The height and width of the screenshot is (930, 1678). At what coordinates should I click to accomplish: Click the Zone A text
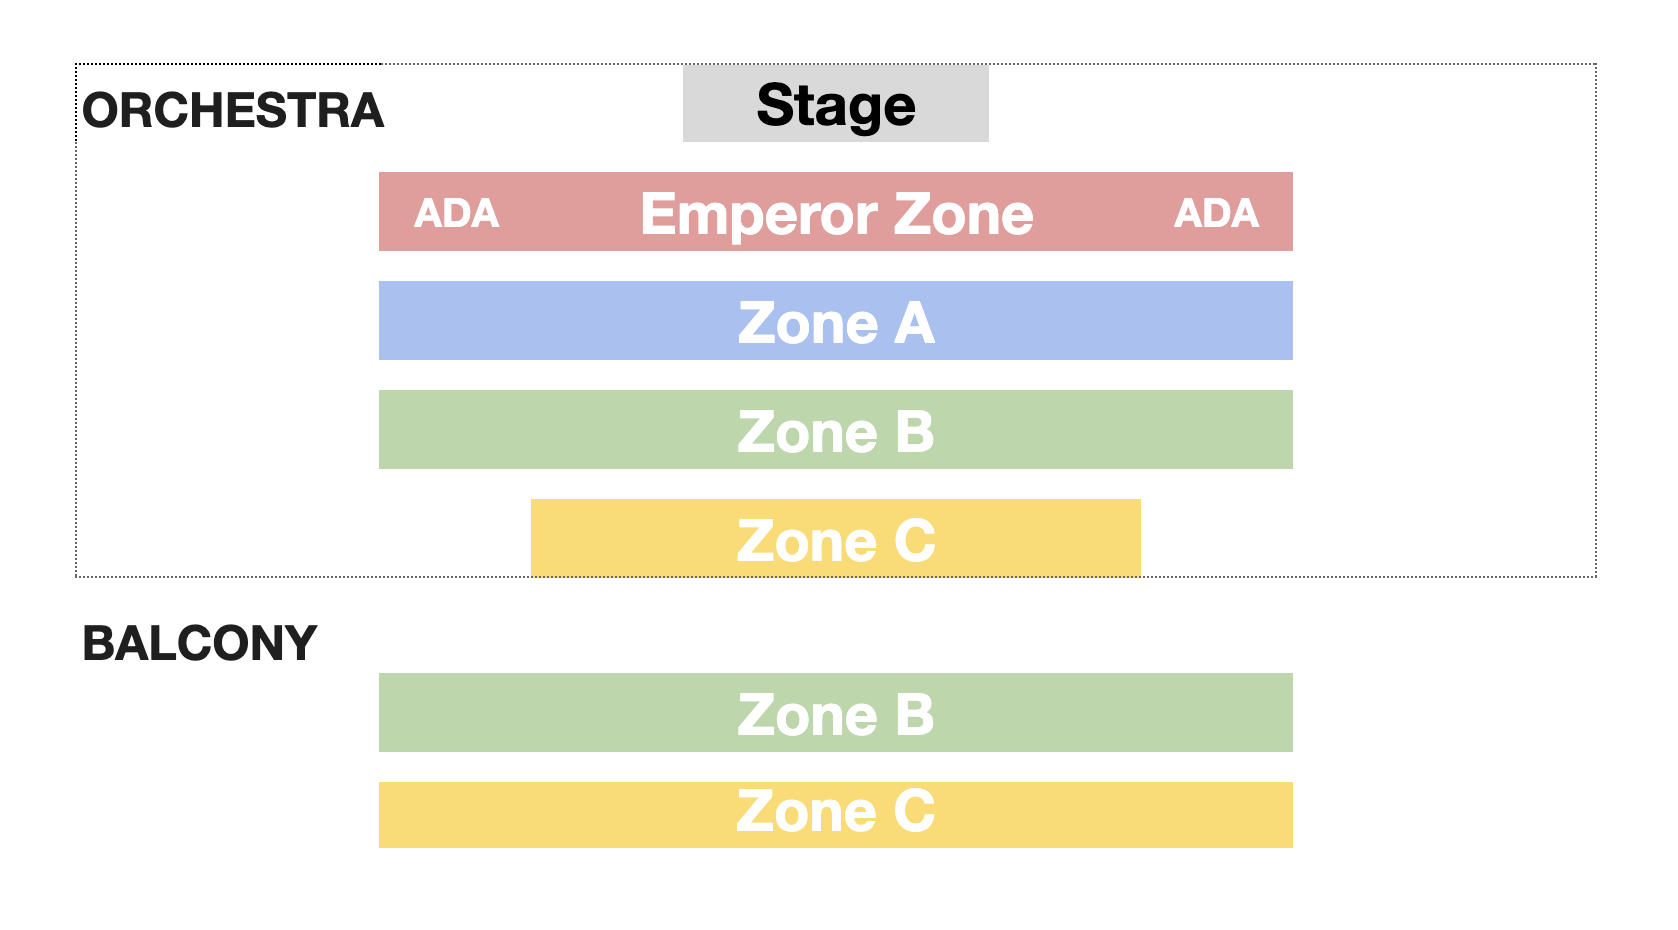coord(836,323)
